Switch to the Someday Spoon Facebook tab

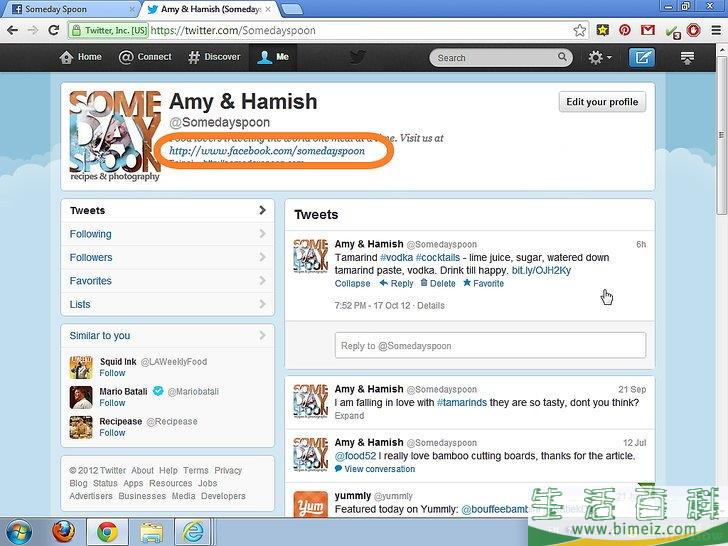70,9
